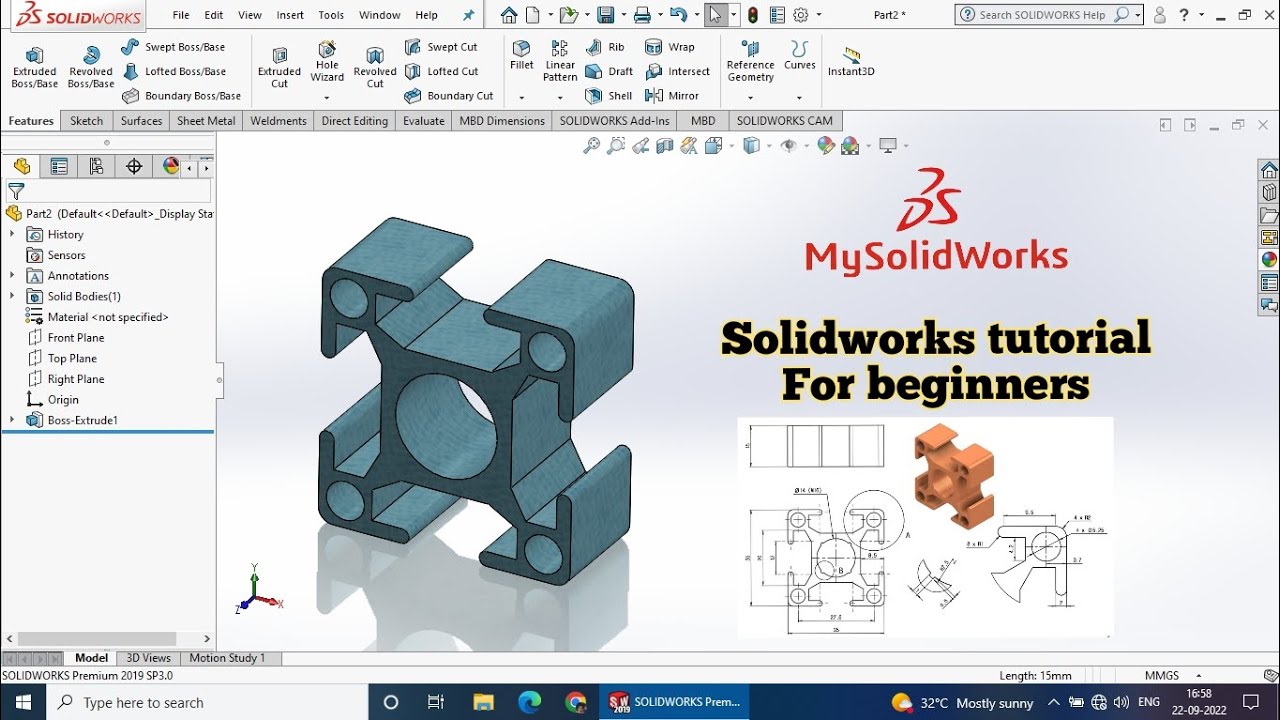Select the Revolved Cut tool
The image size is (1280, 720).
pos(375,67)
